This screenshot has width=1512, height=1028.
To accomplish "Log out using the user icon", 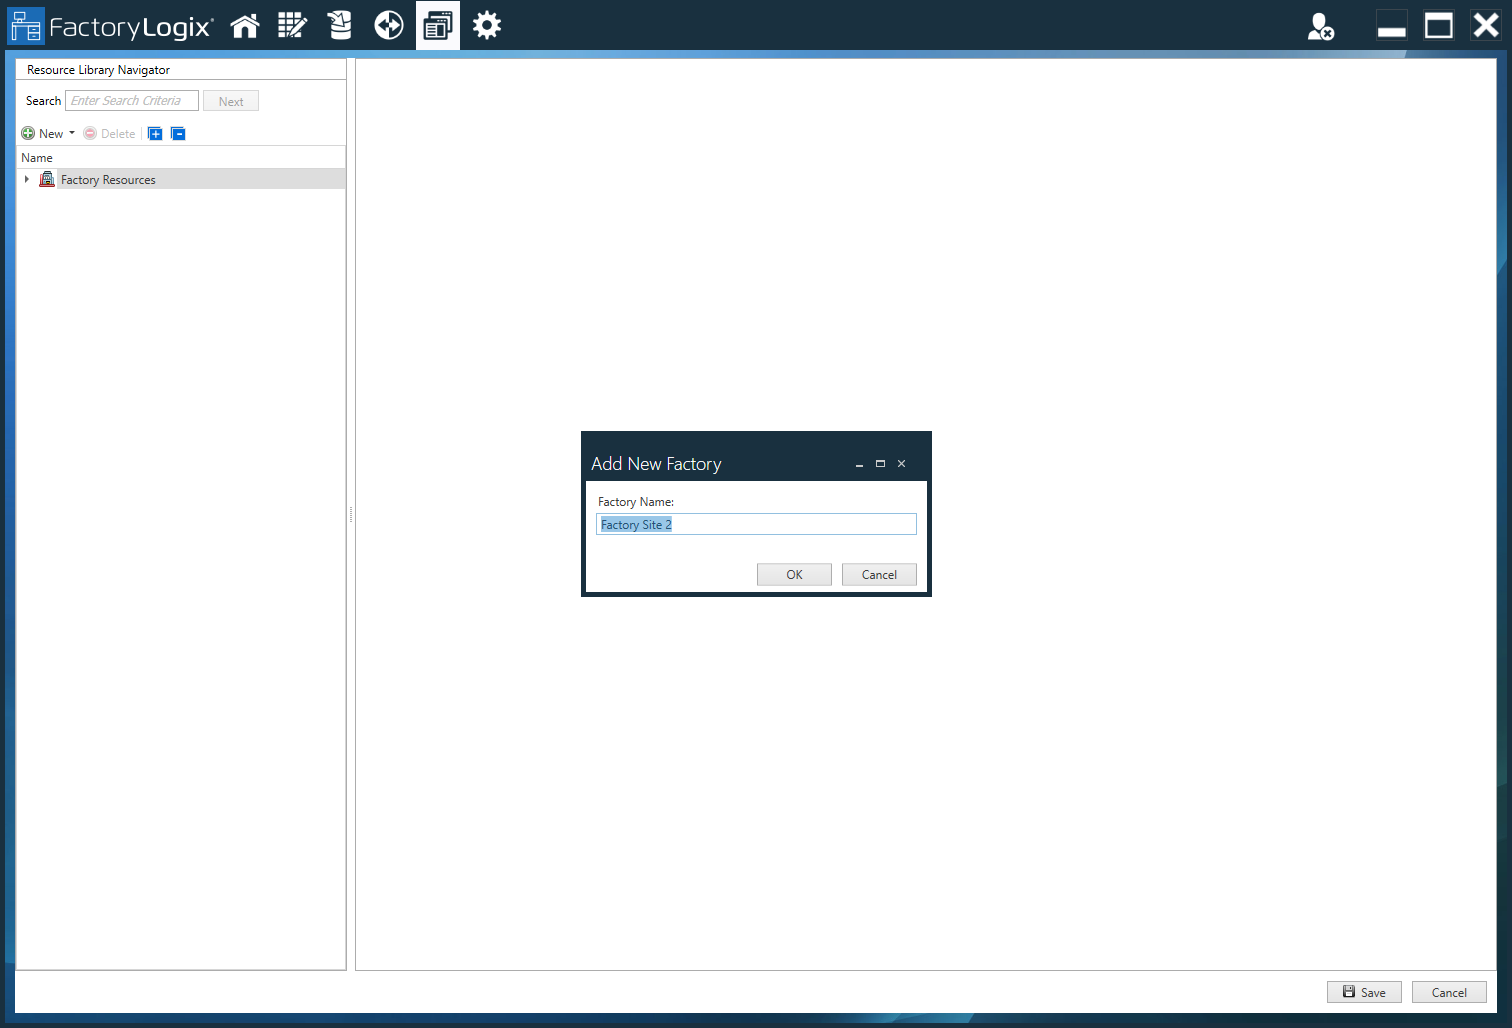I will tap(1321, 27).
